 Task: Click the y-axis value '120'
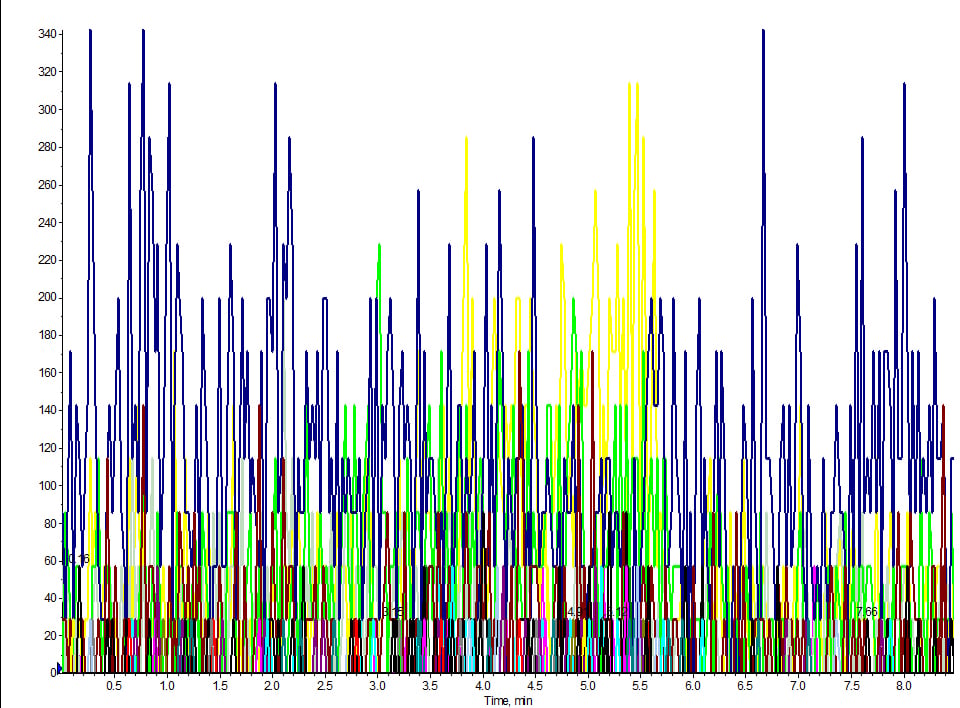tap(47, 448)
